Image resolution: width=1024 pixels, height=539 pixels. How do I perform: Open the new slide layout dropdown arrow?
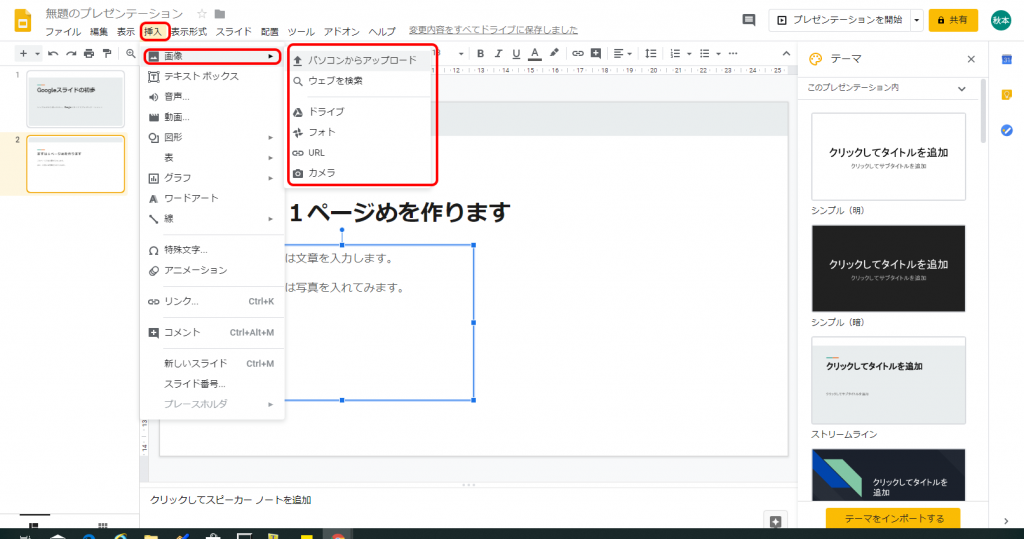pyautogui.click(x=37, y=54)
